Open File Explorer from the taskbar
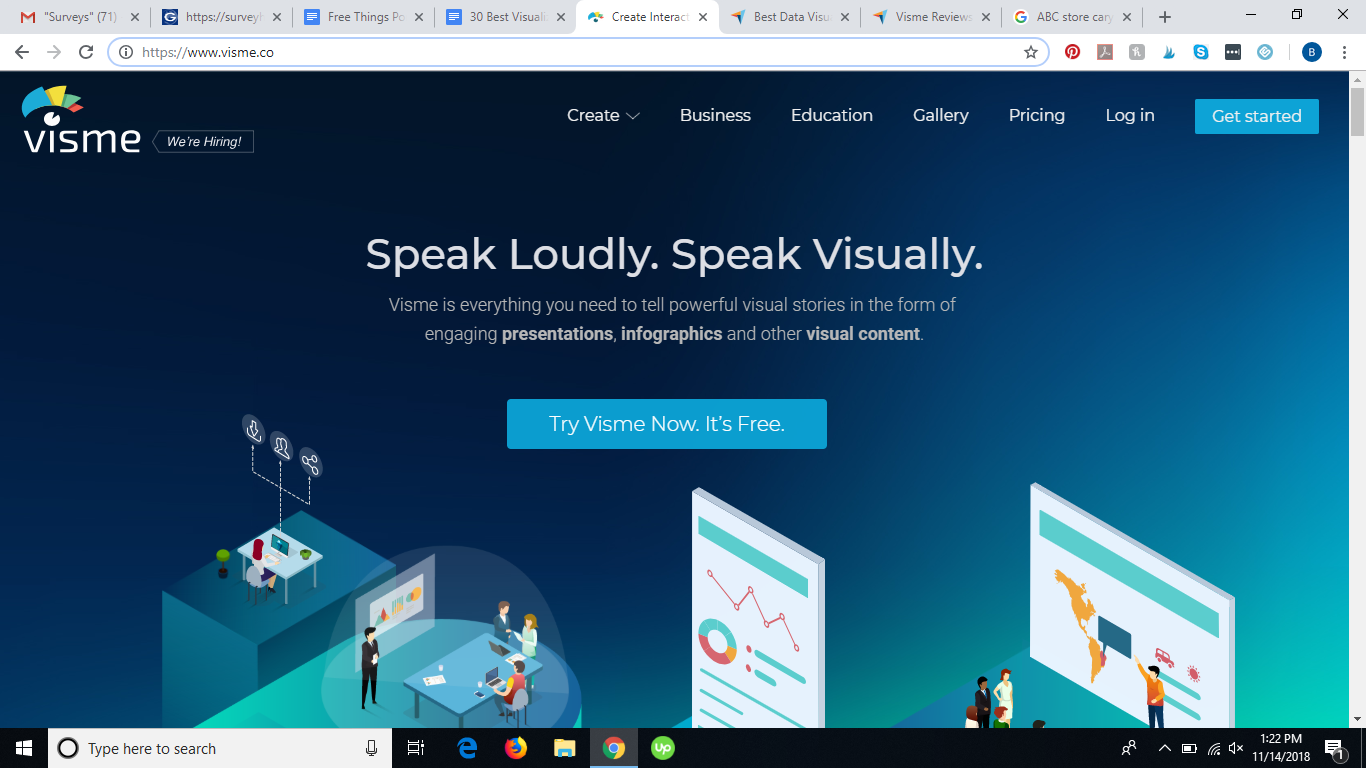The height and width of the screenshot is (768, 1366). [565, 748]
